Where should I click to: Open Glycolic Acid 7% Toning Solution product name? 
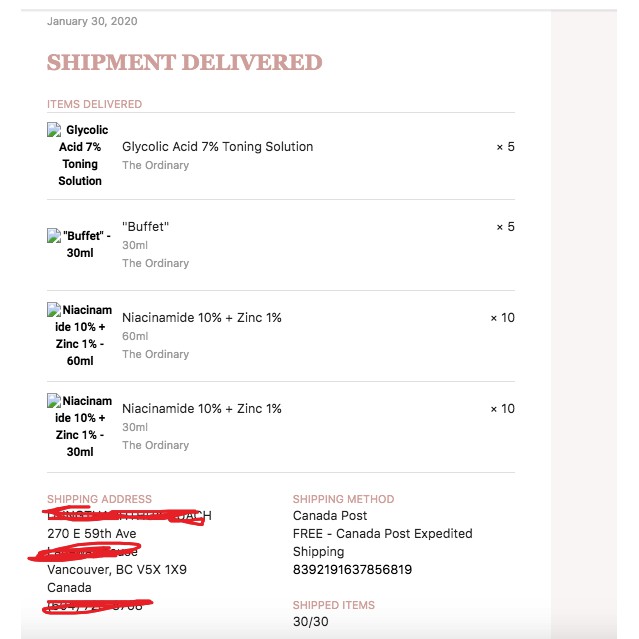pyautogui.click(x=217, y=147)
